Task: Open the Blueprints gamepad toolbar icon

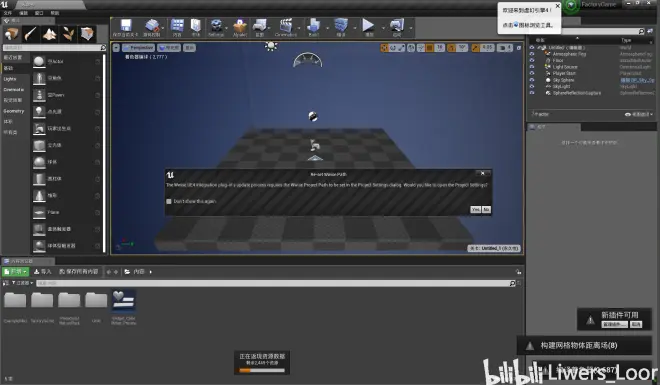Action: [x=260, y=25]
